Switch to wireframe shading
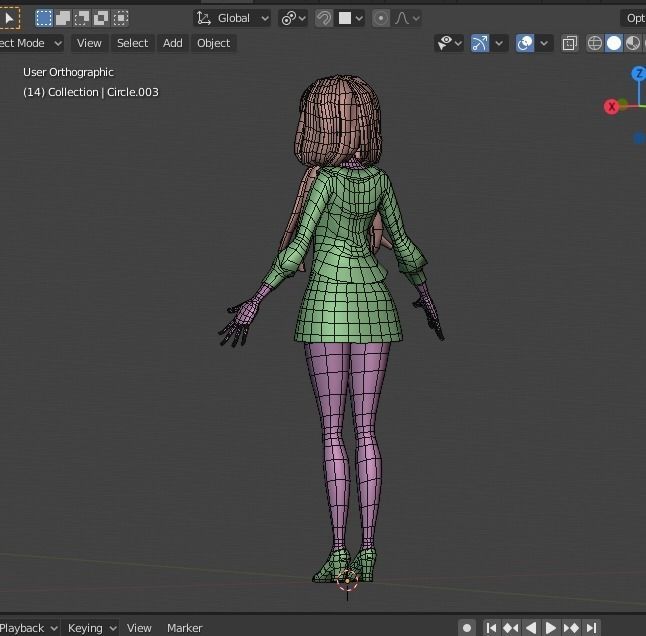Screen dimensions: 646x636 point(595,43)
